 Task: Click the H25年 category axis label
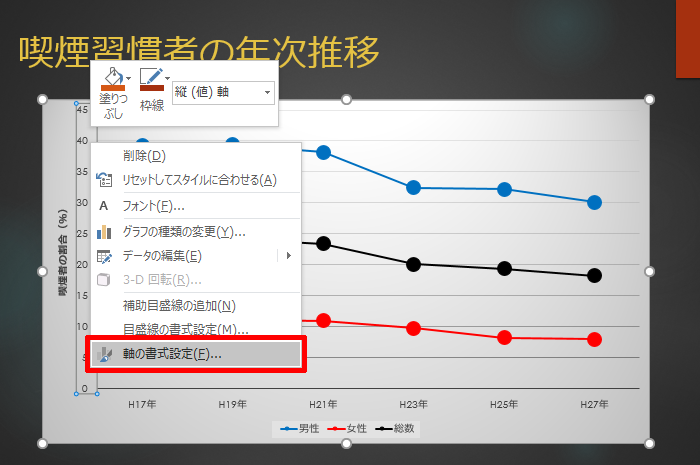click(x=504, y=404)
